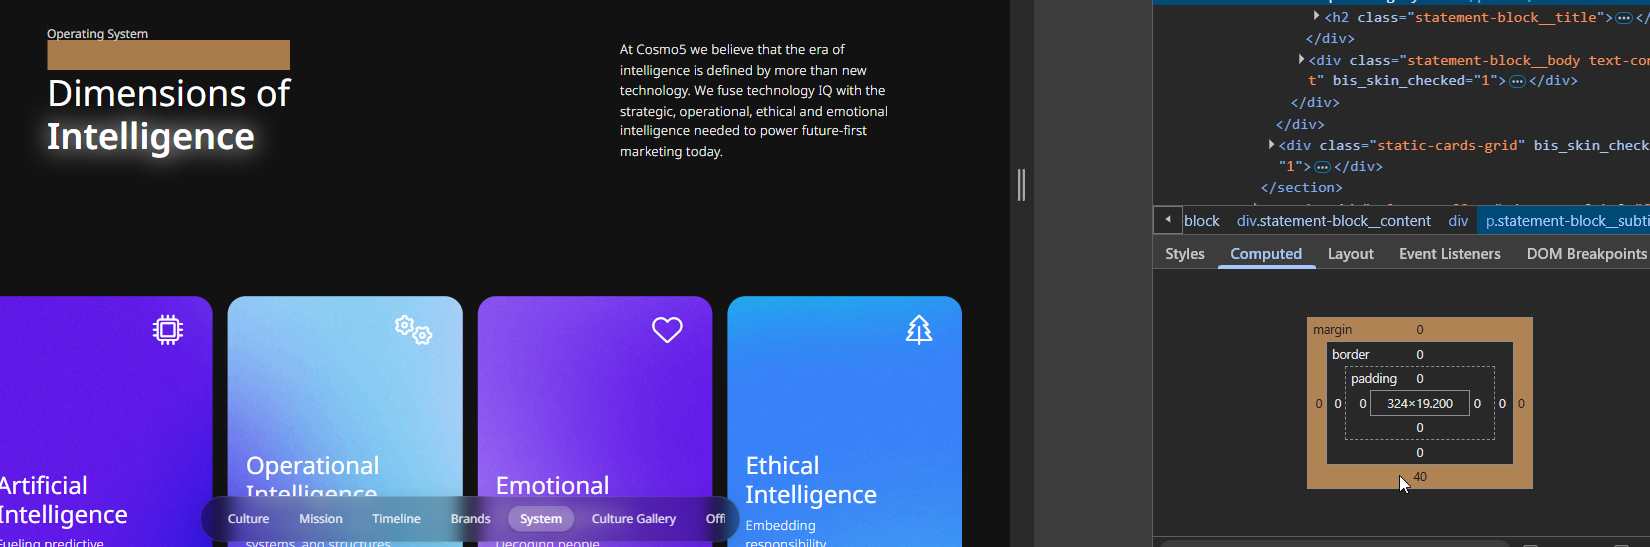Click div.statement-block__content in breadcrumb
The image size is (1650, 547).
click(1333, 221)
